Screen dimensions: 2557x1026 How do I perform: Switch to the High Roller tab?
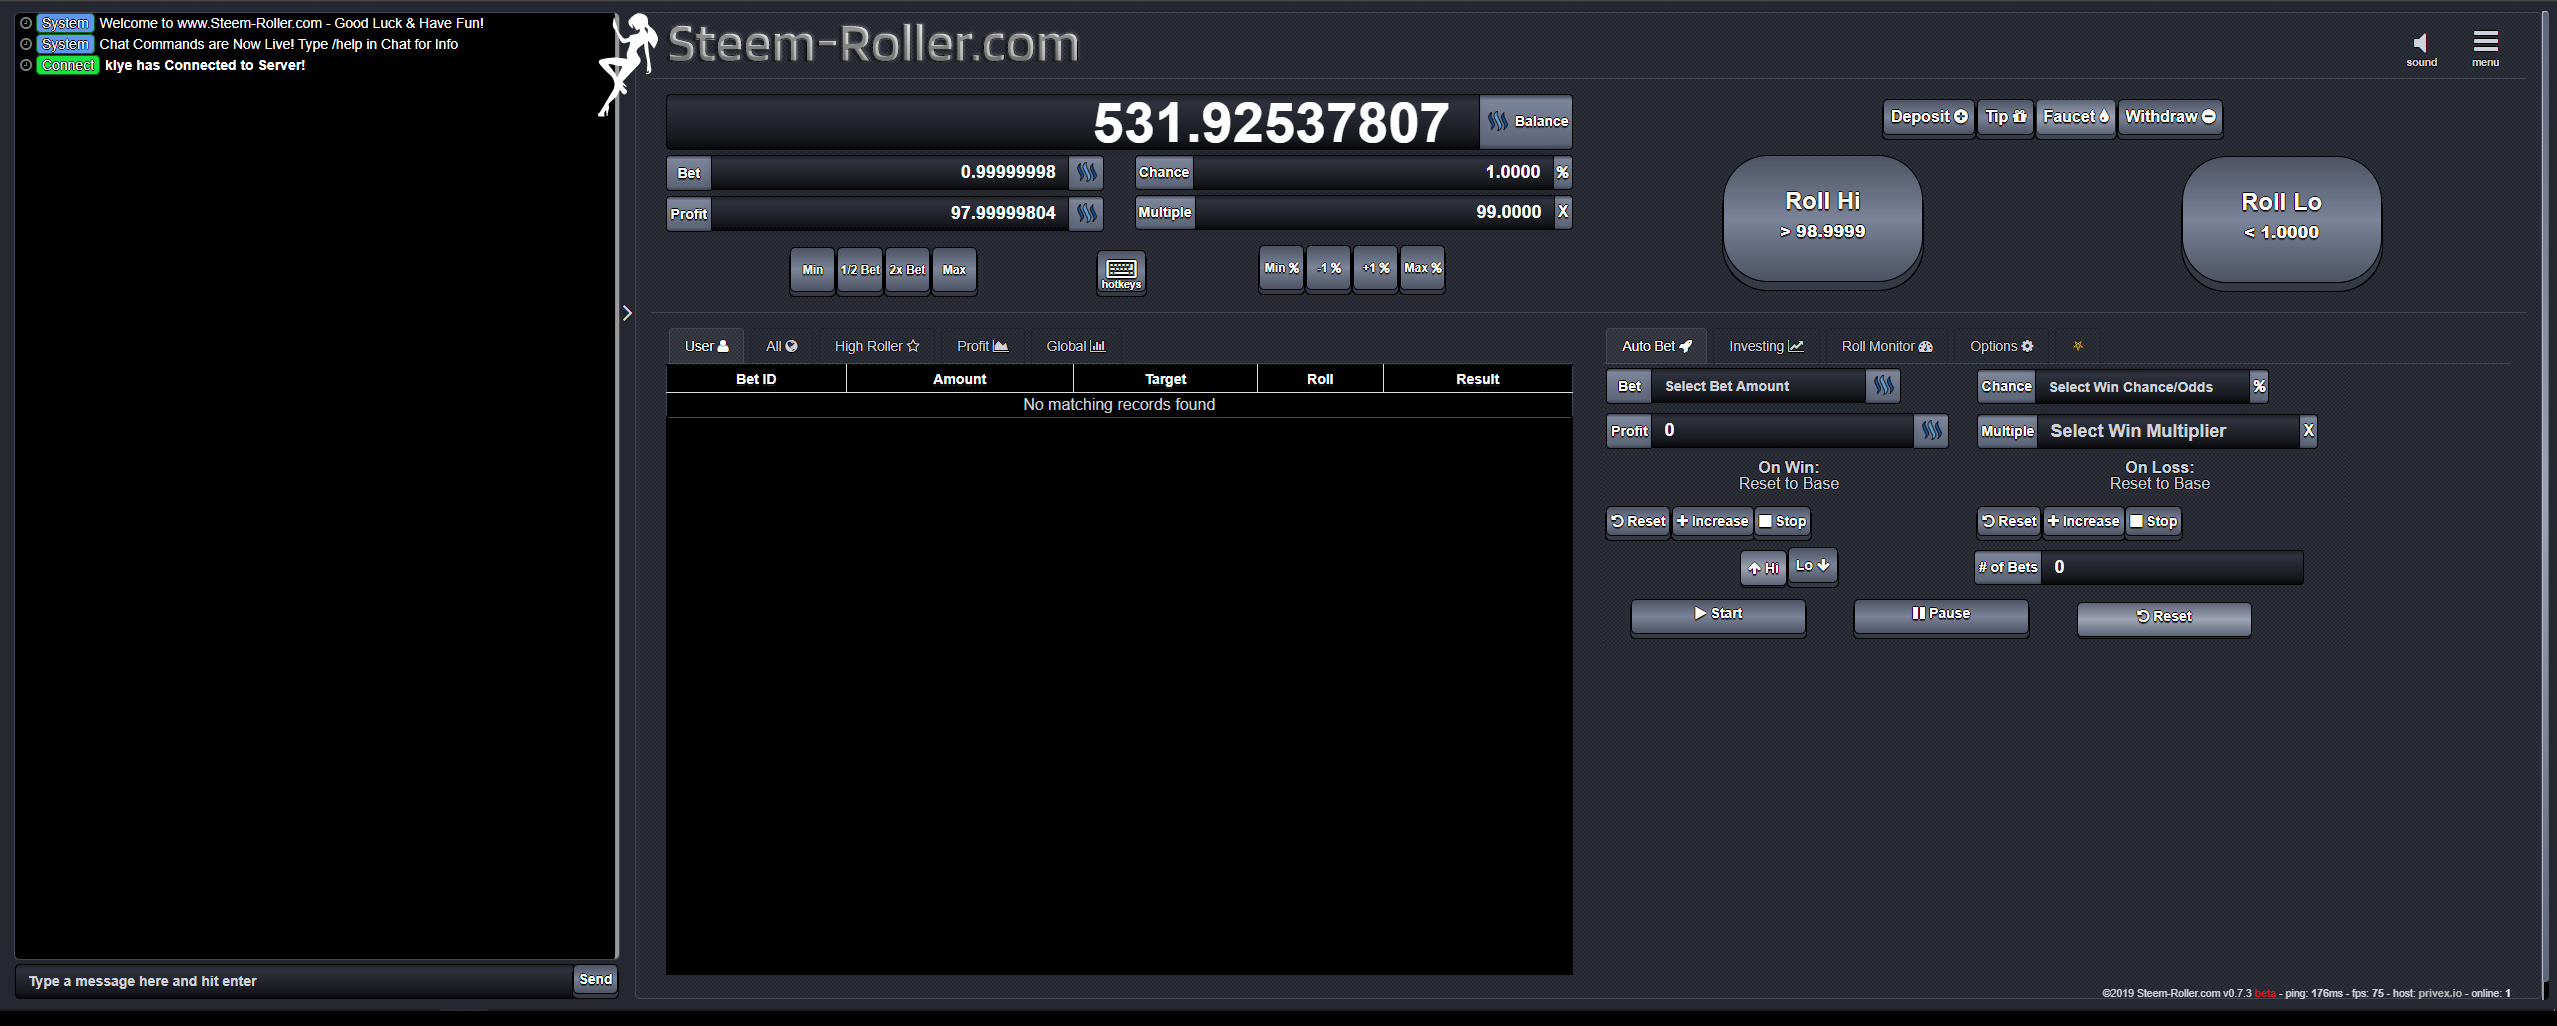click(876, 346)
